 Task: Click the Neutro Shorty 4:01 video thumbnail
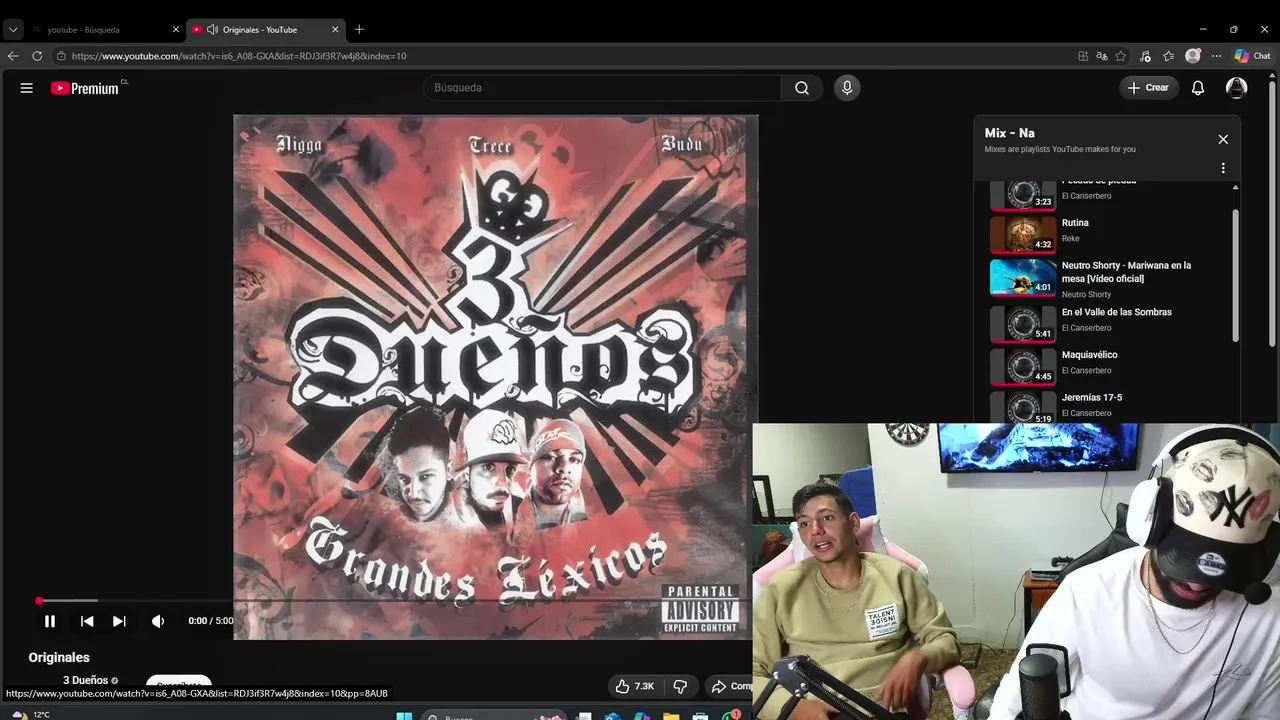(x=1022, y=278)
